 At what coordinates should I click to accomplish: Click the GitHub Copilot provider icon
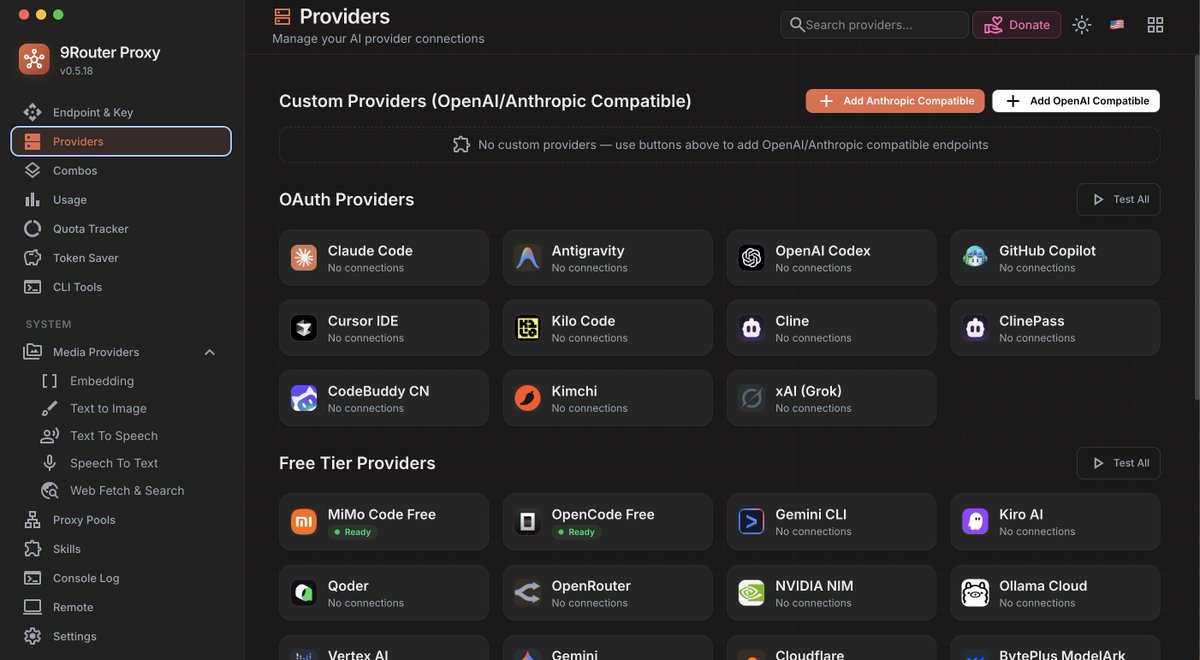(x=975, y=258)
